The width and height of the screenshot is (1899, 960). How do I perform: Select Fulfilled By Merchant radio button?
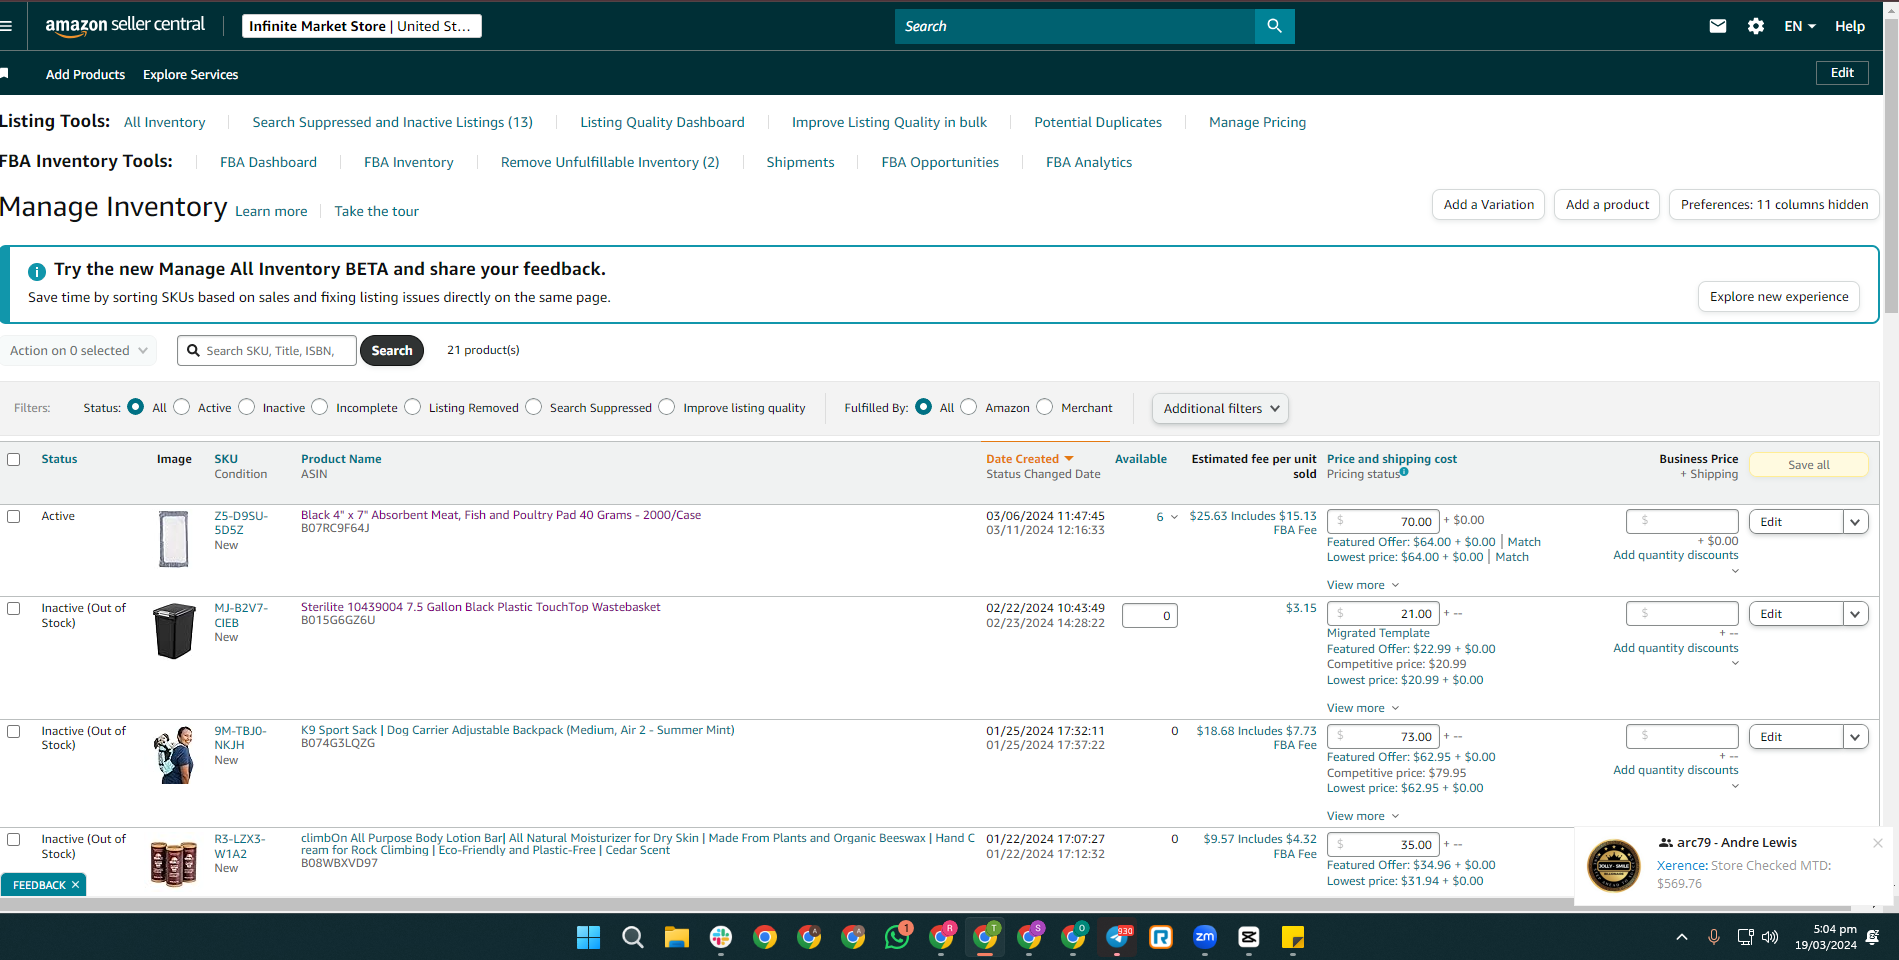(1045, 407)
